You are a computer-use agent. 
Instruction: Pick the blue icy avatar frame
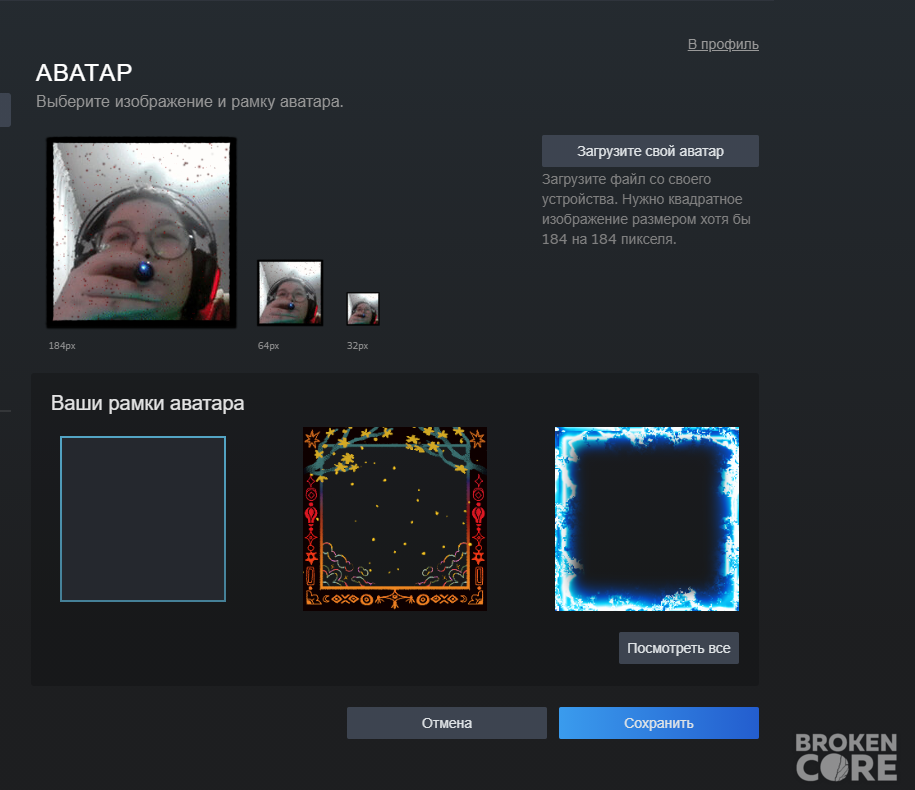point(647,519)
